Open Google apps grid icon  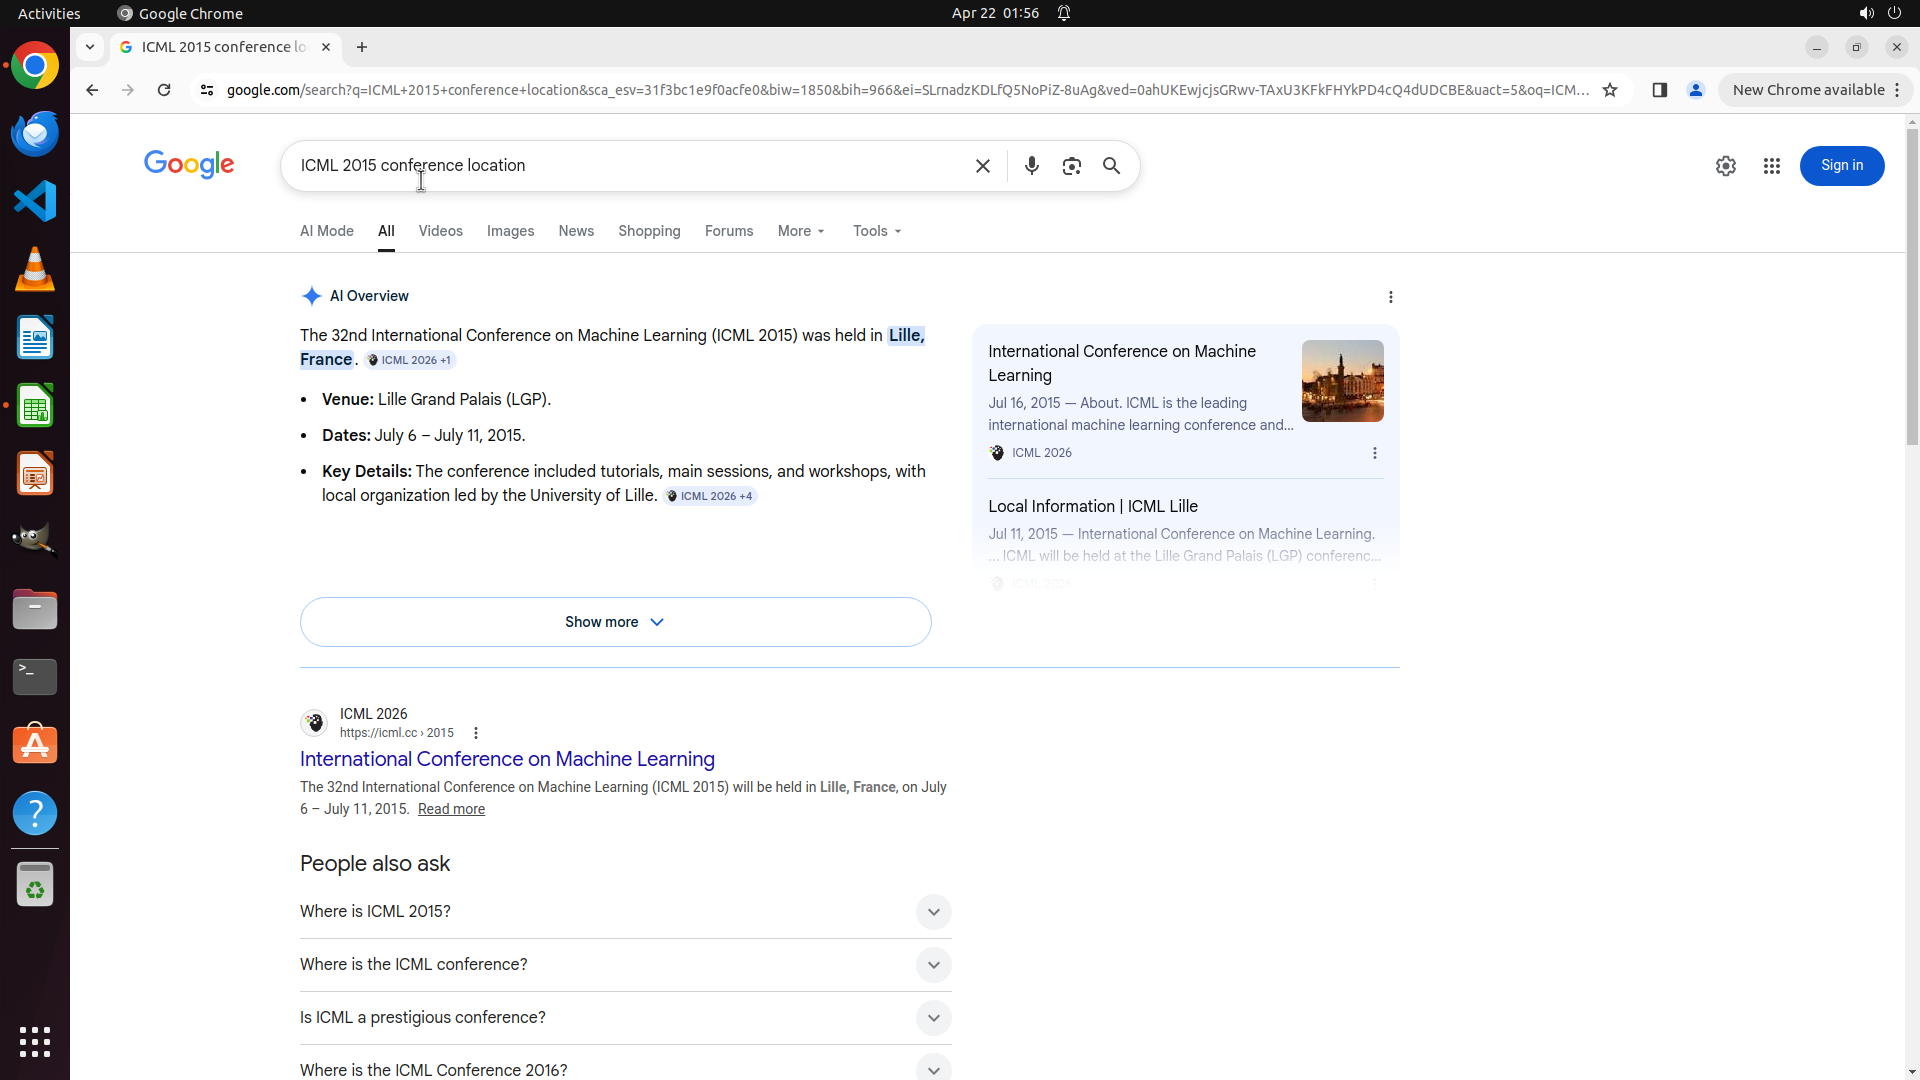(1771, 166)
